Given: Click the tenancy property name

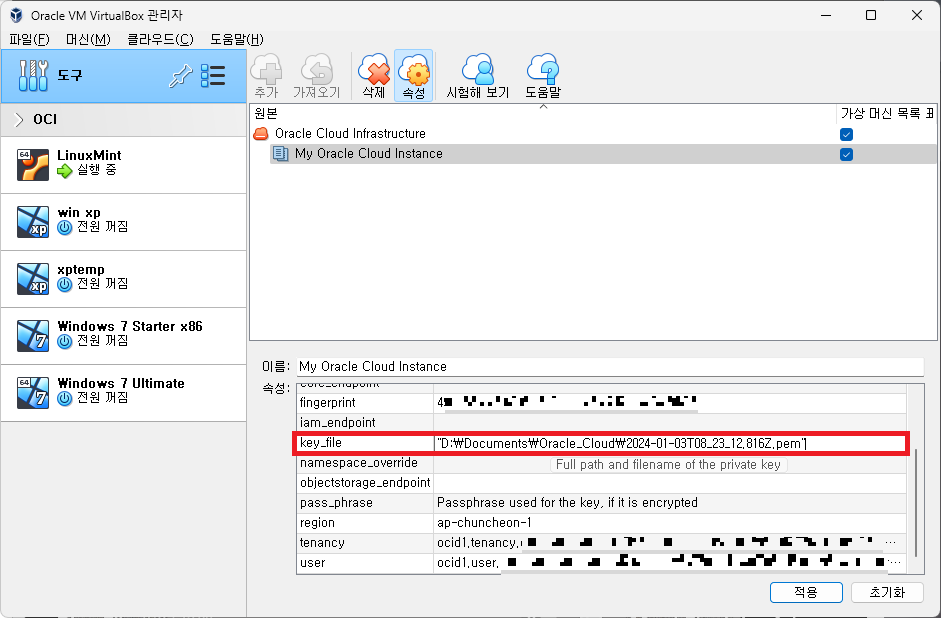Looking at the screenshot, I should 322,543.
